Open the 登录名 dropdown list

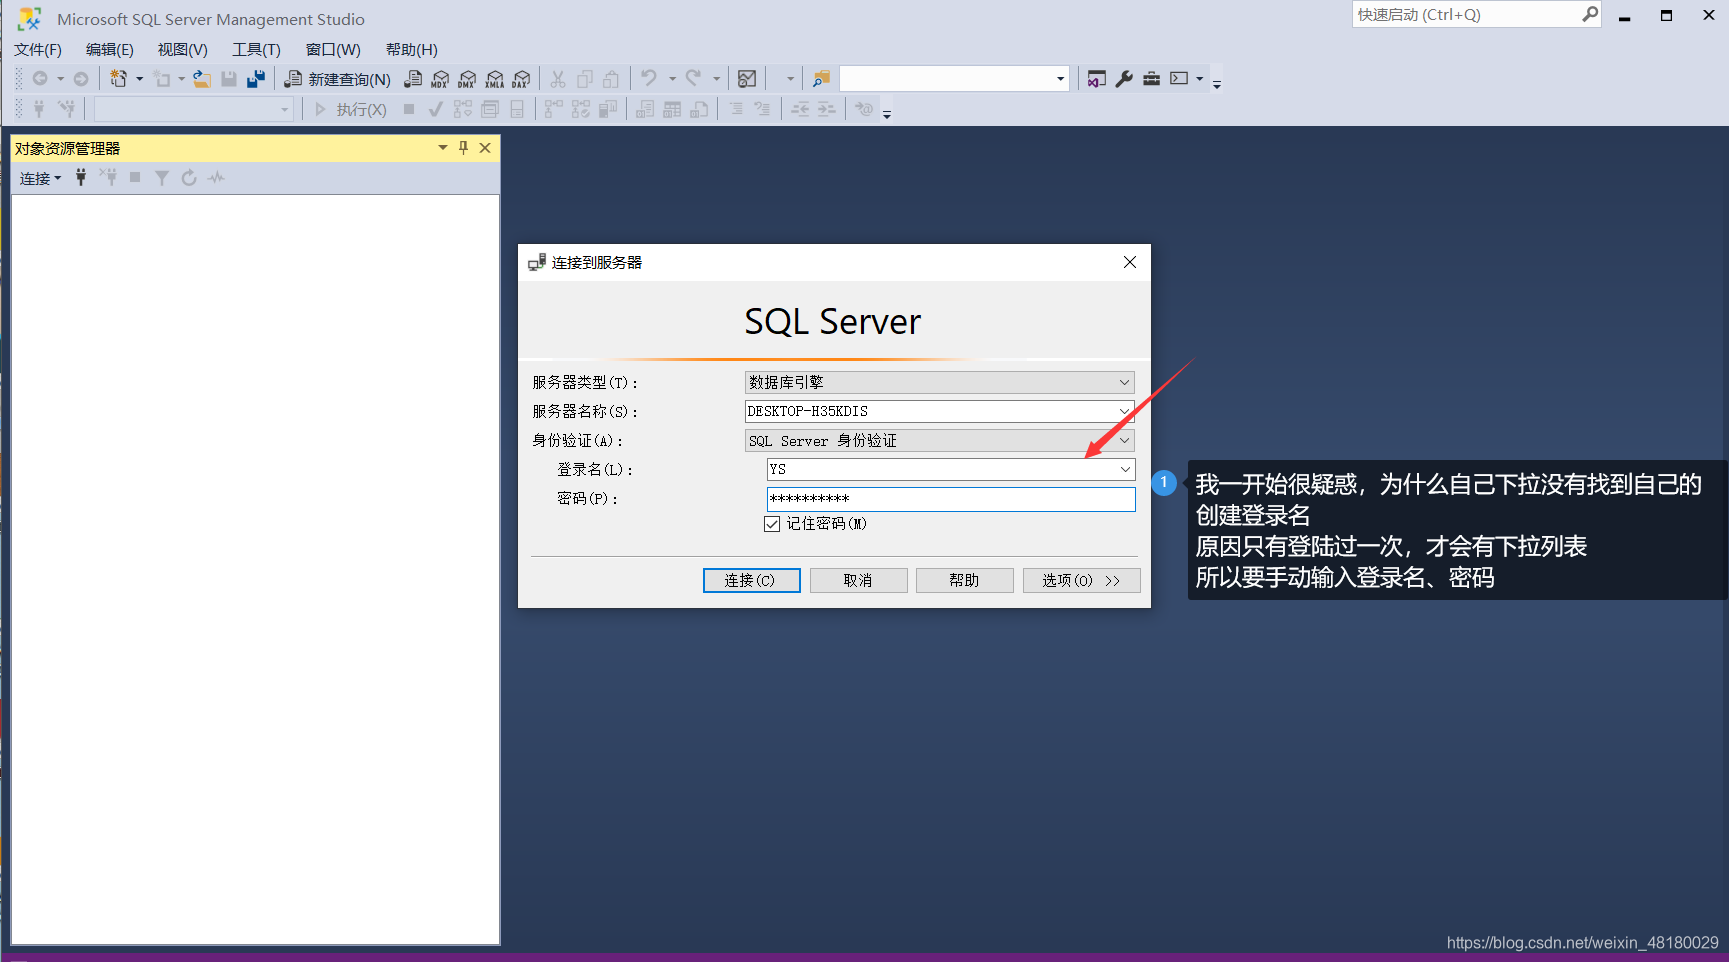(1125, 470)
